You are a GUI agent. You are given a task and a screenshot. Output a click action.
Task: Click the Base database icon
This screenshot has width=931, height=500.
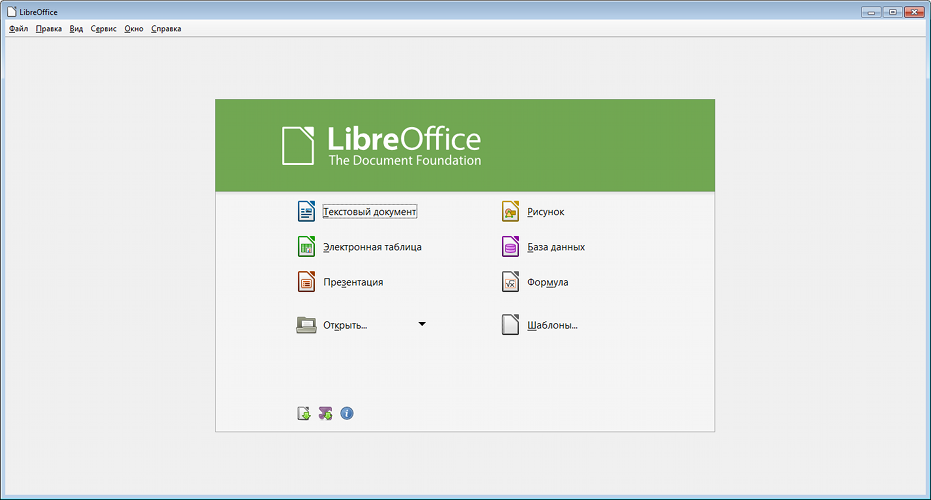tap(511, 246)
